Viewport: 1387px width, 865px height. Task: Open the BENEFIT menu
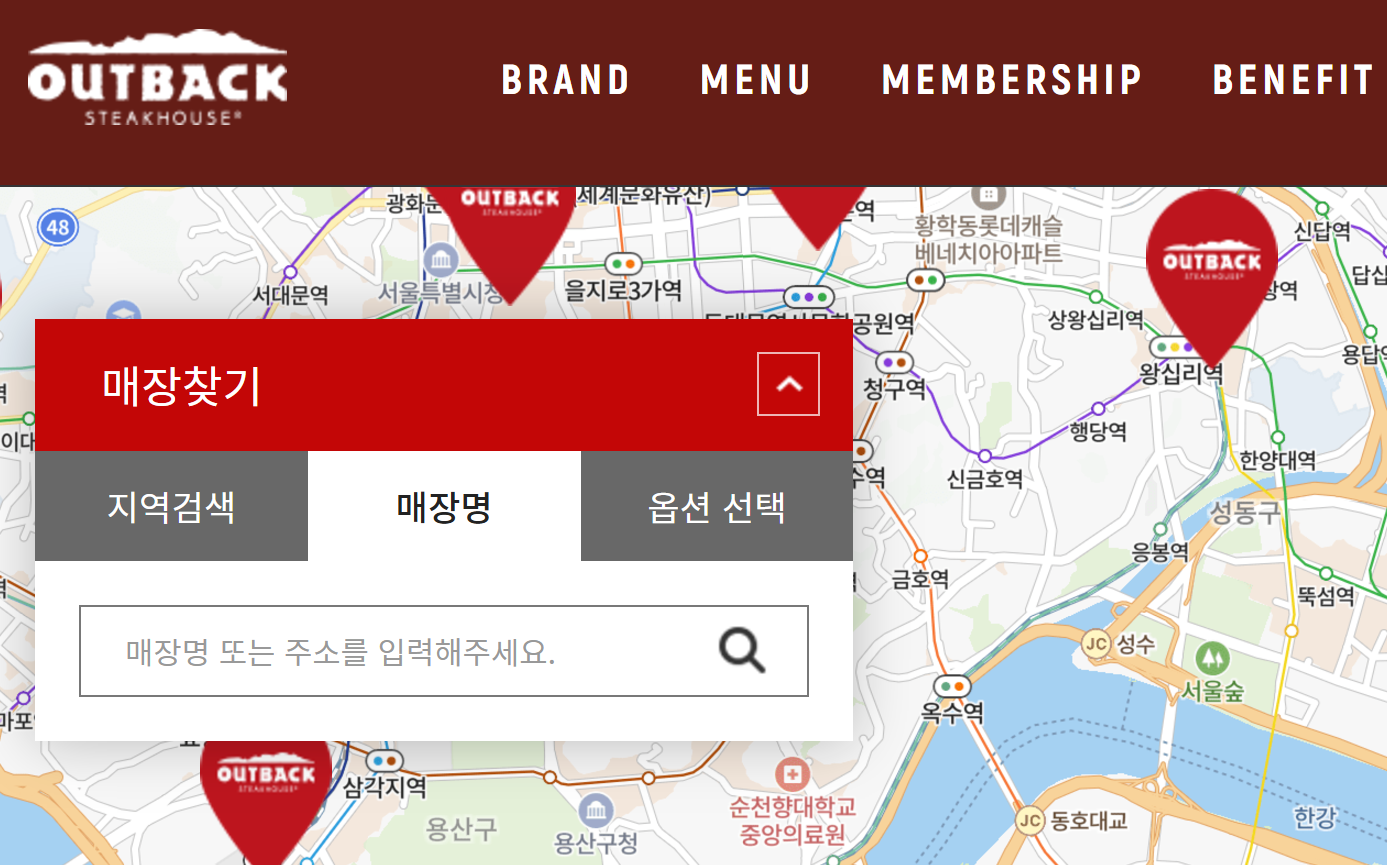(1294, 80)
